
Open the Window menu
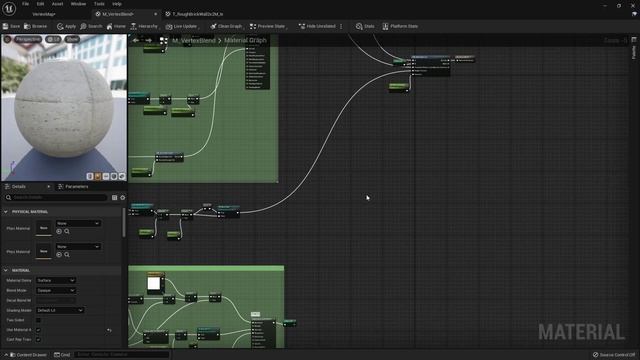[78, 4]
